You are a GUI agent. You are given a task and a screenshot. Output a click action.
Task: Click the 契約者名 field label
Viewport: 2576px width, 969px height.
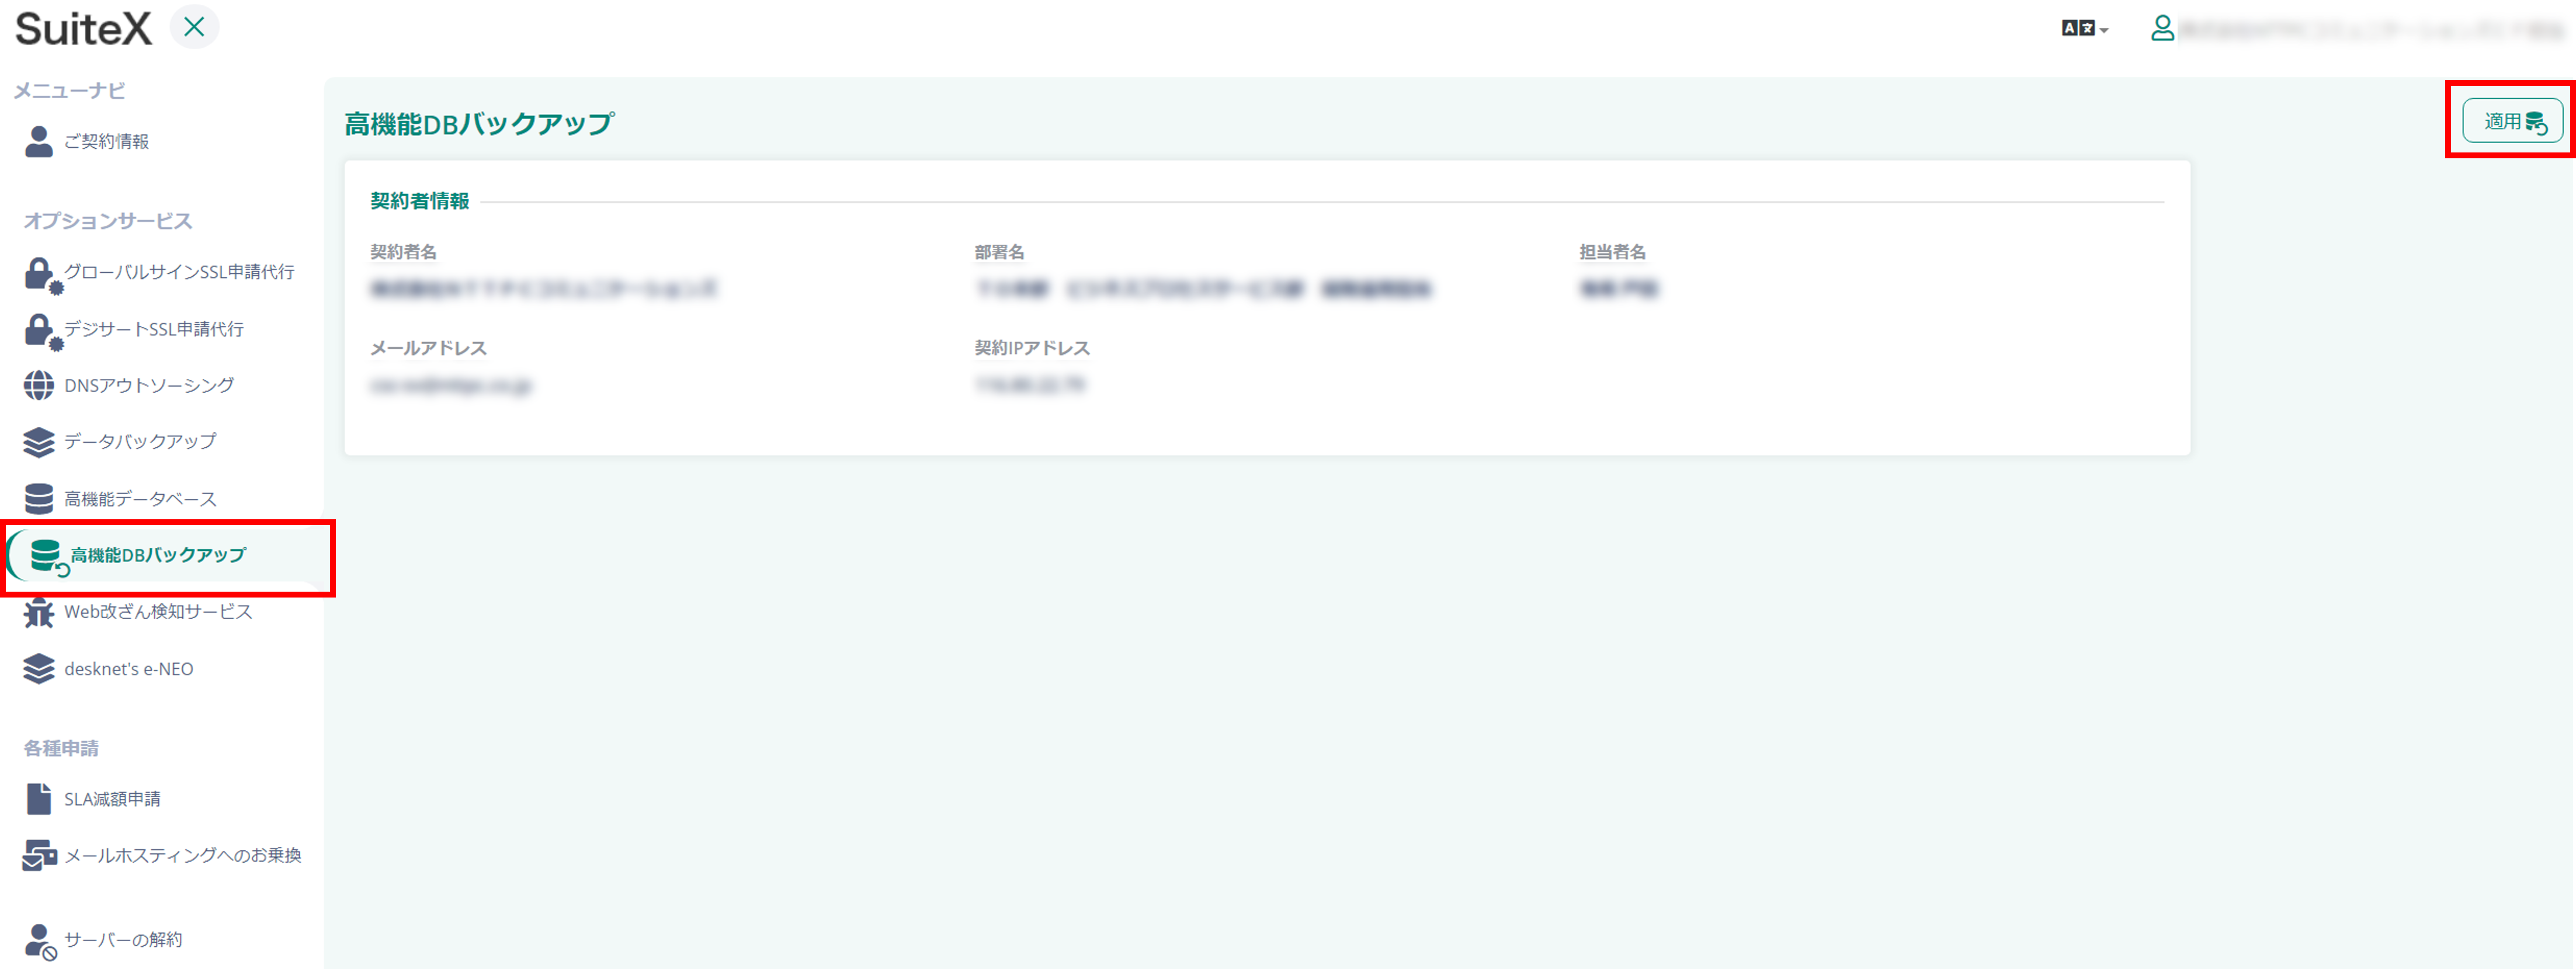tap(403, 252)
